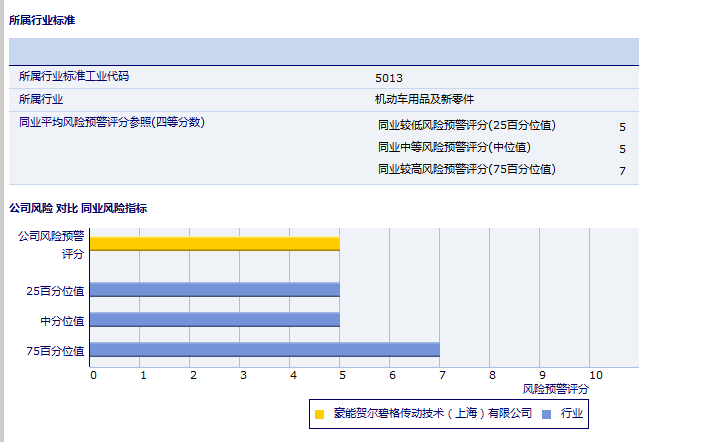This screenshot has width=724, height=442.
Task: Click the 75百分位值 y-axis label
Action: [55, 351]
